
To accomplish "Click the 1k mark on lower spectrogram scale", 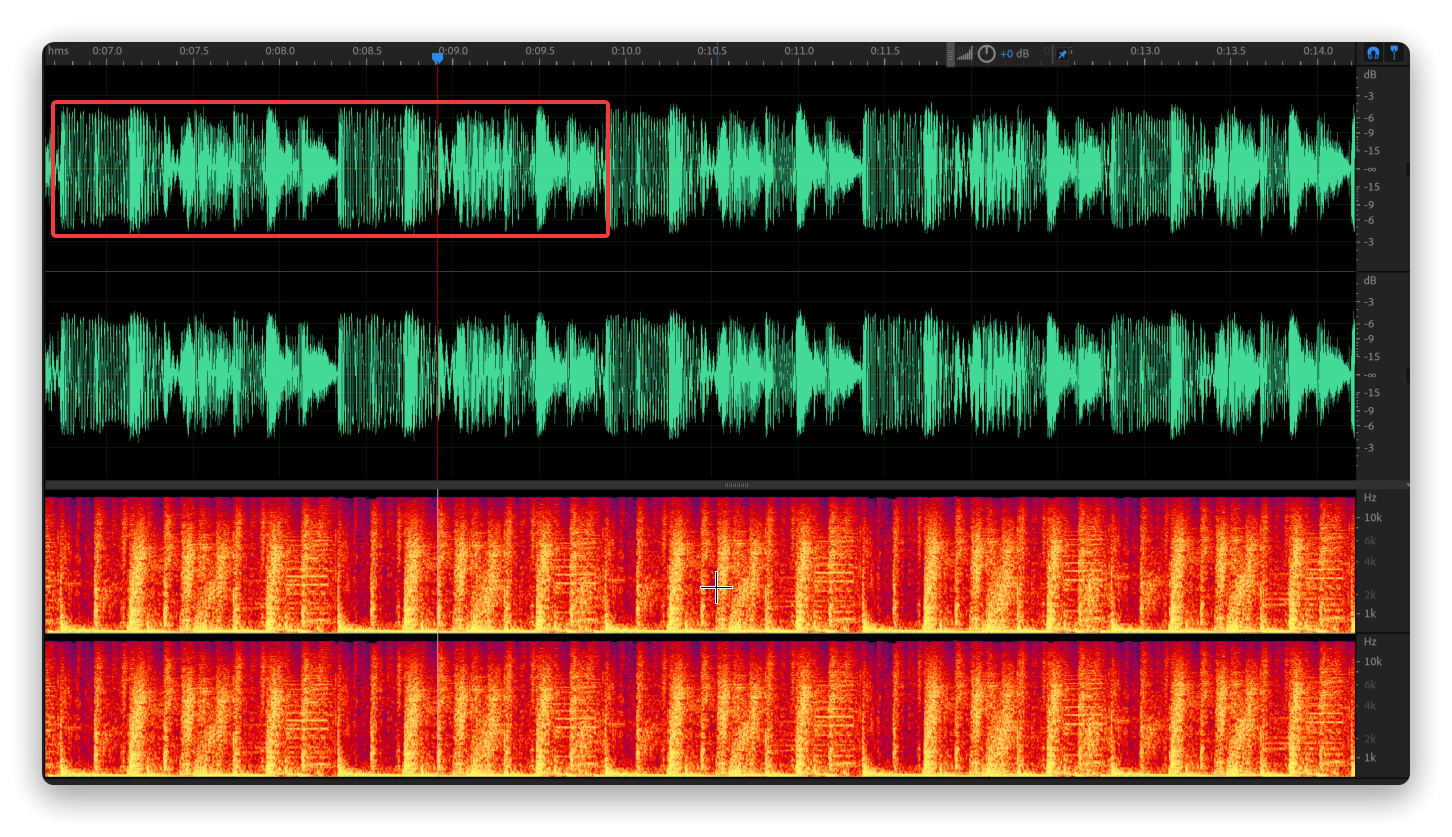I will tap(1370, 758).
